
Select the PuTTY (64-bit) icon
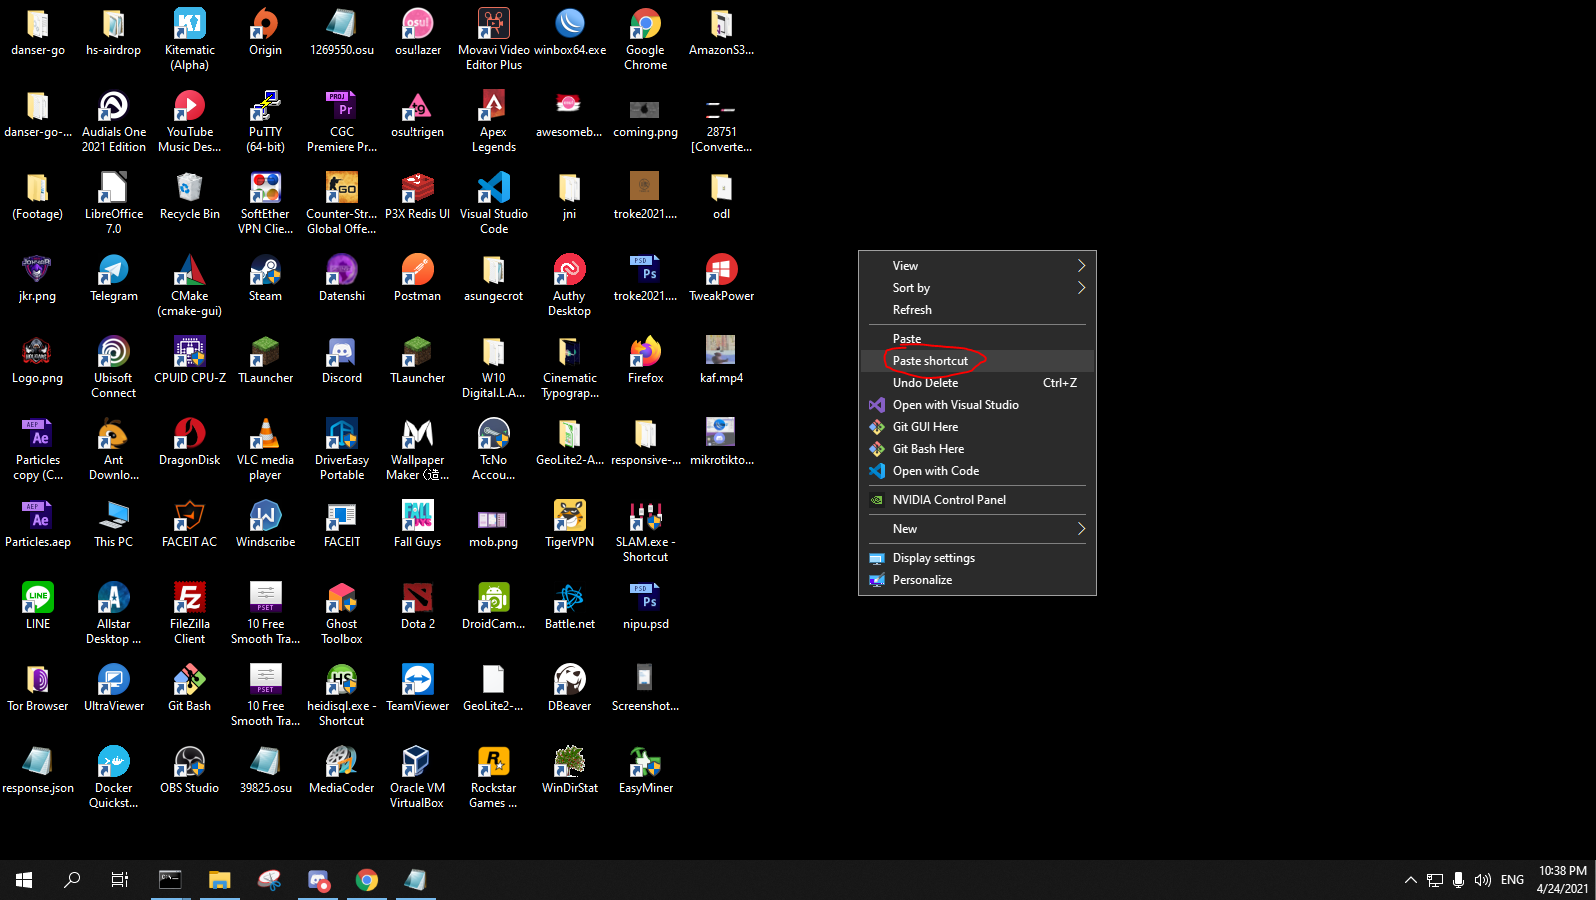click(265, 121)
